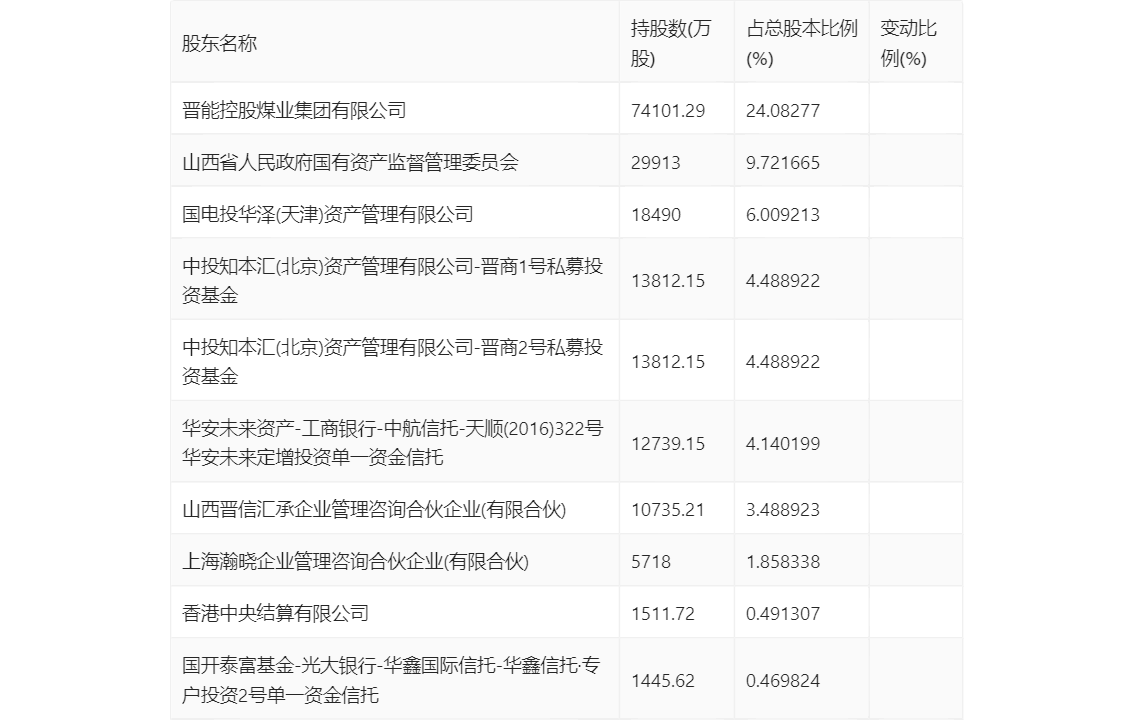Select 华安未来资产 天顺(2016)322号 shareholder name

pos(393,443)
